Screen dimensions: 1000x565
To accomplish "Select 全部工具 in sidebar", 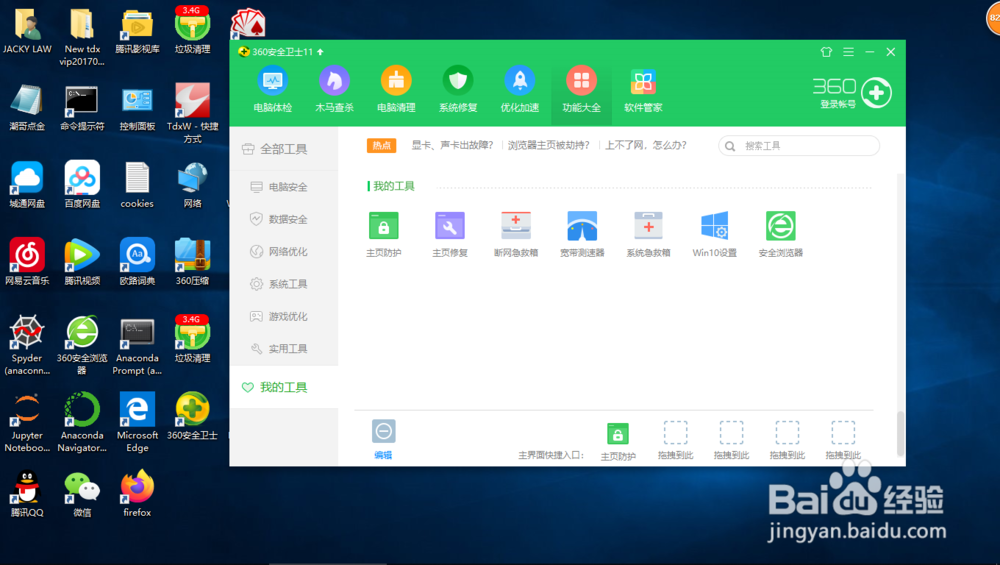I will (x=284, y=149).
